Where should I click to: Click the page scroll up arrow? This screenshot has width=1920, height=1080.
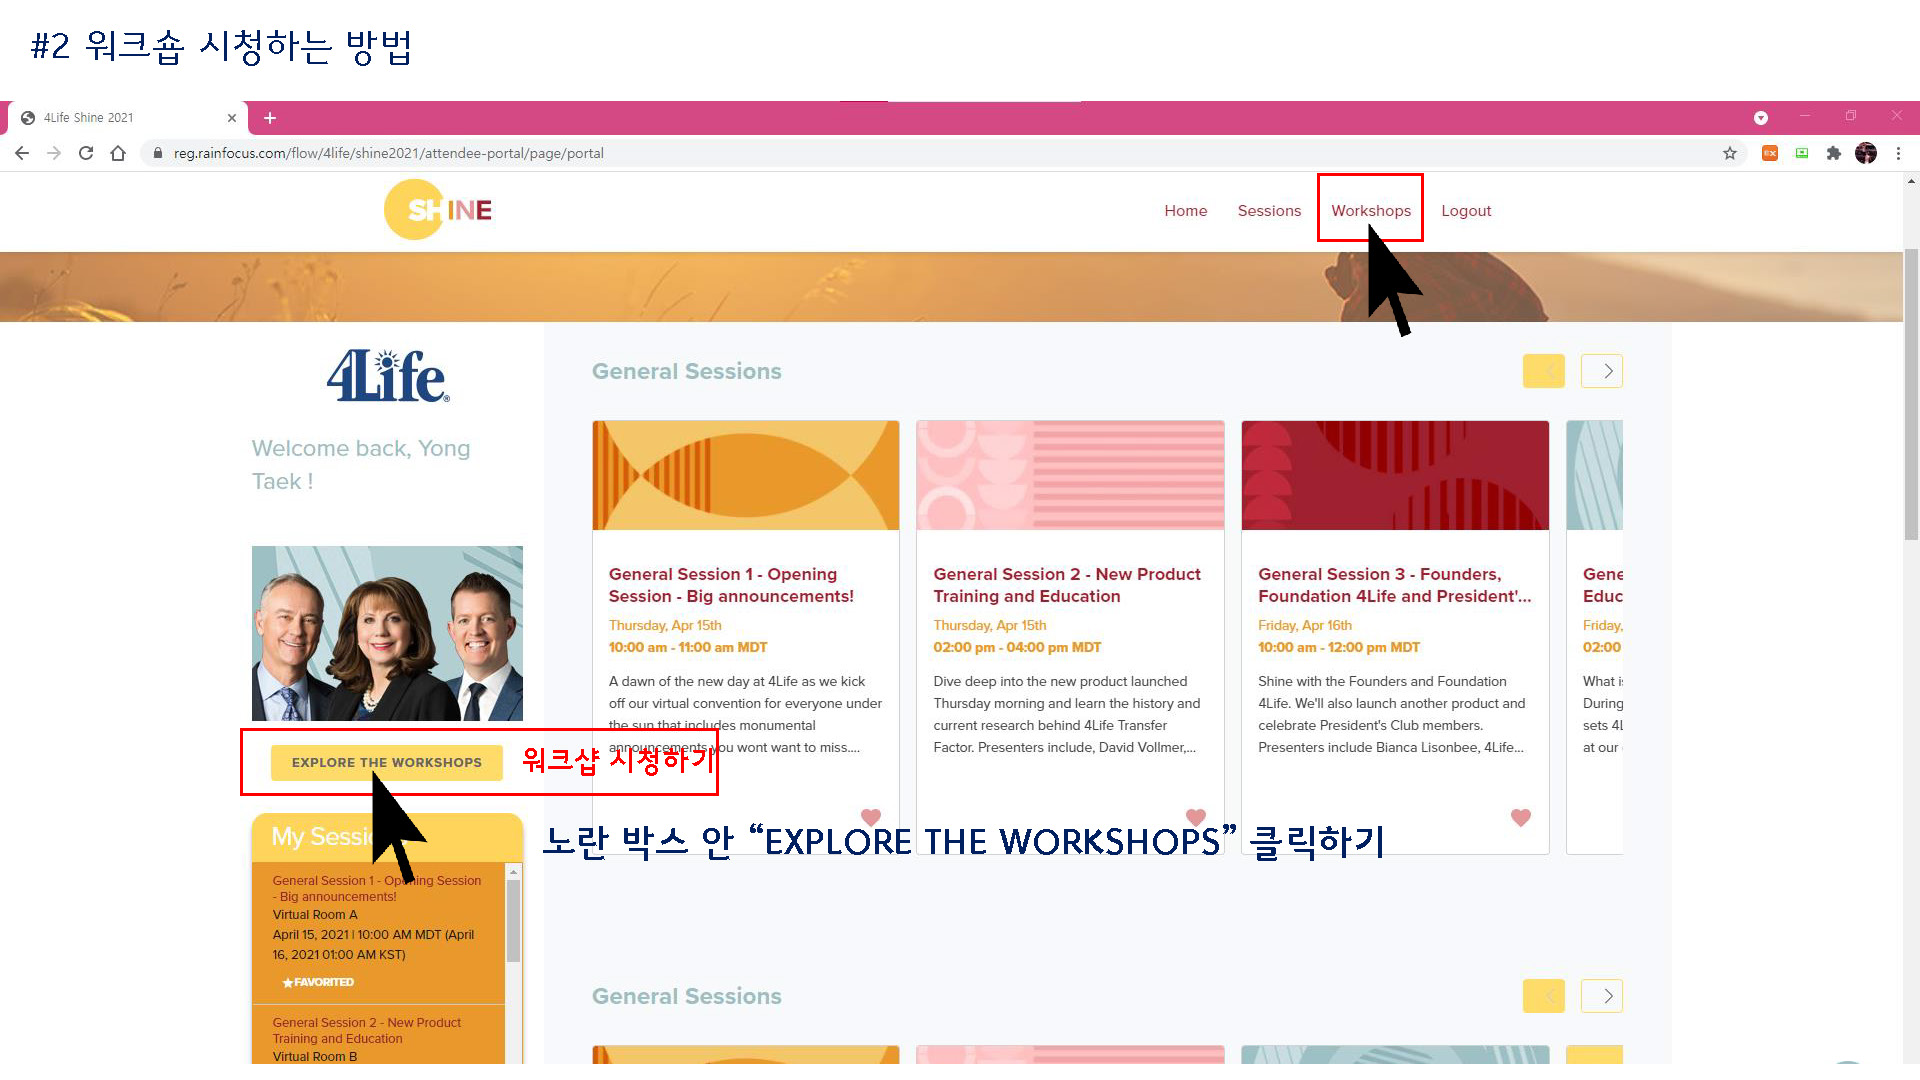1911,181
